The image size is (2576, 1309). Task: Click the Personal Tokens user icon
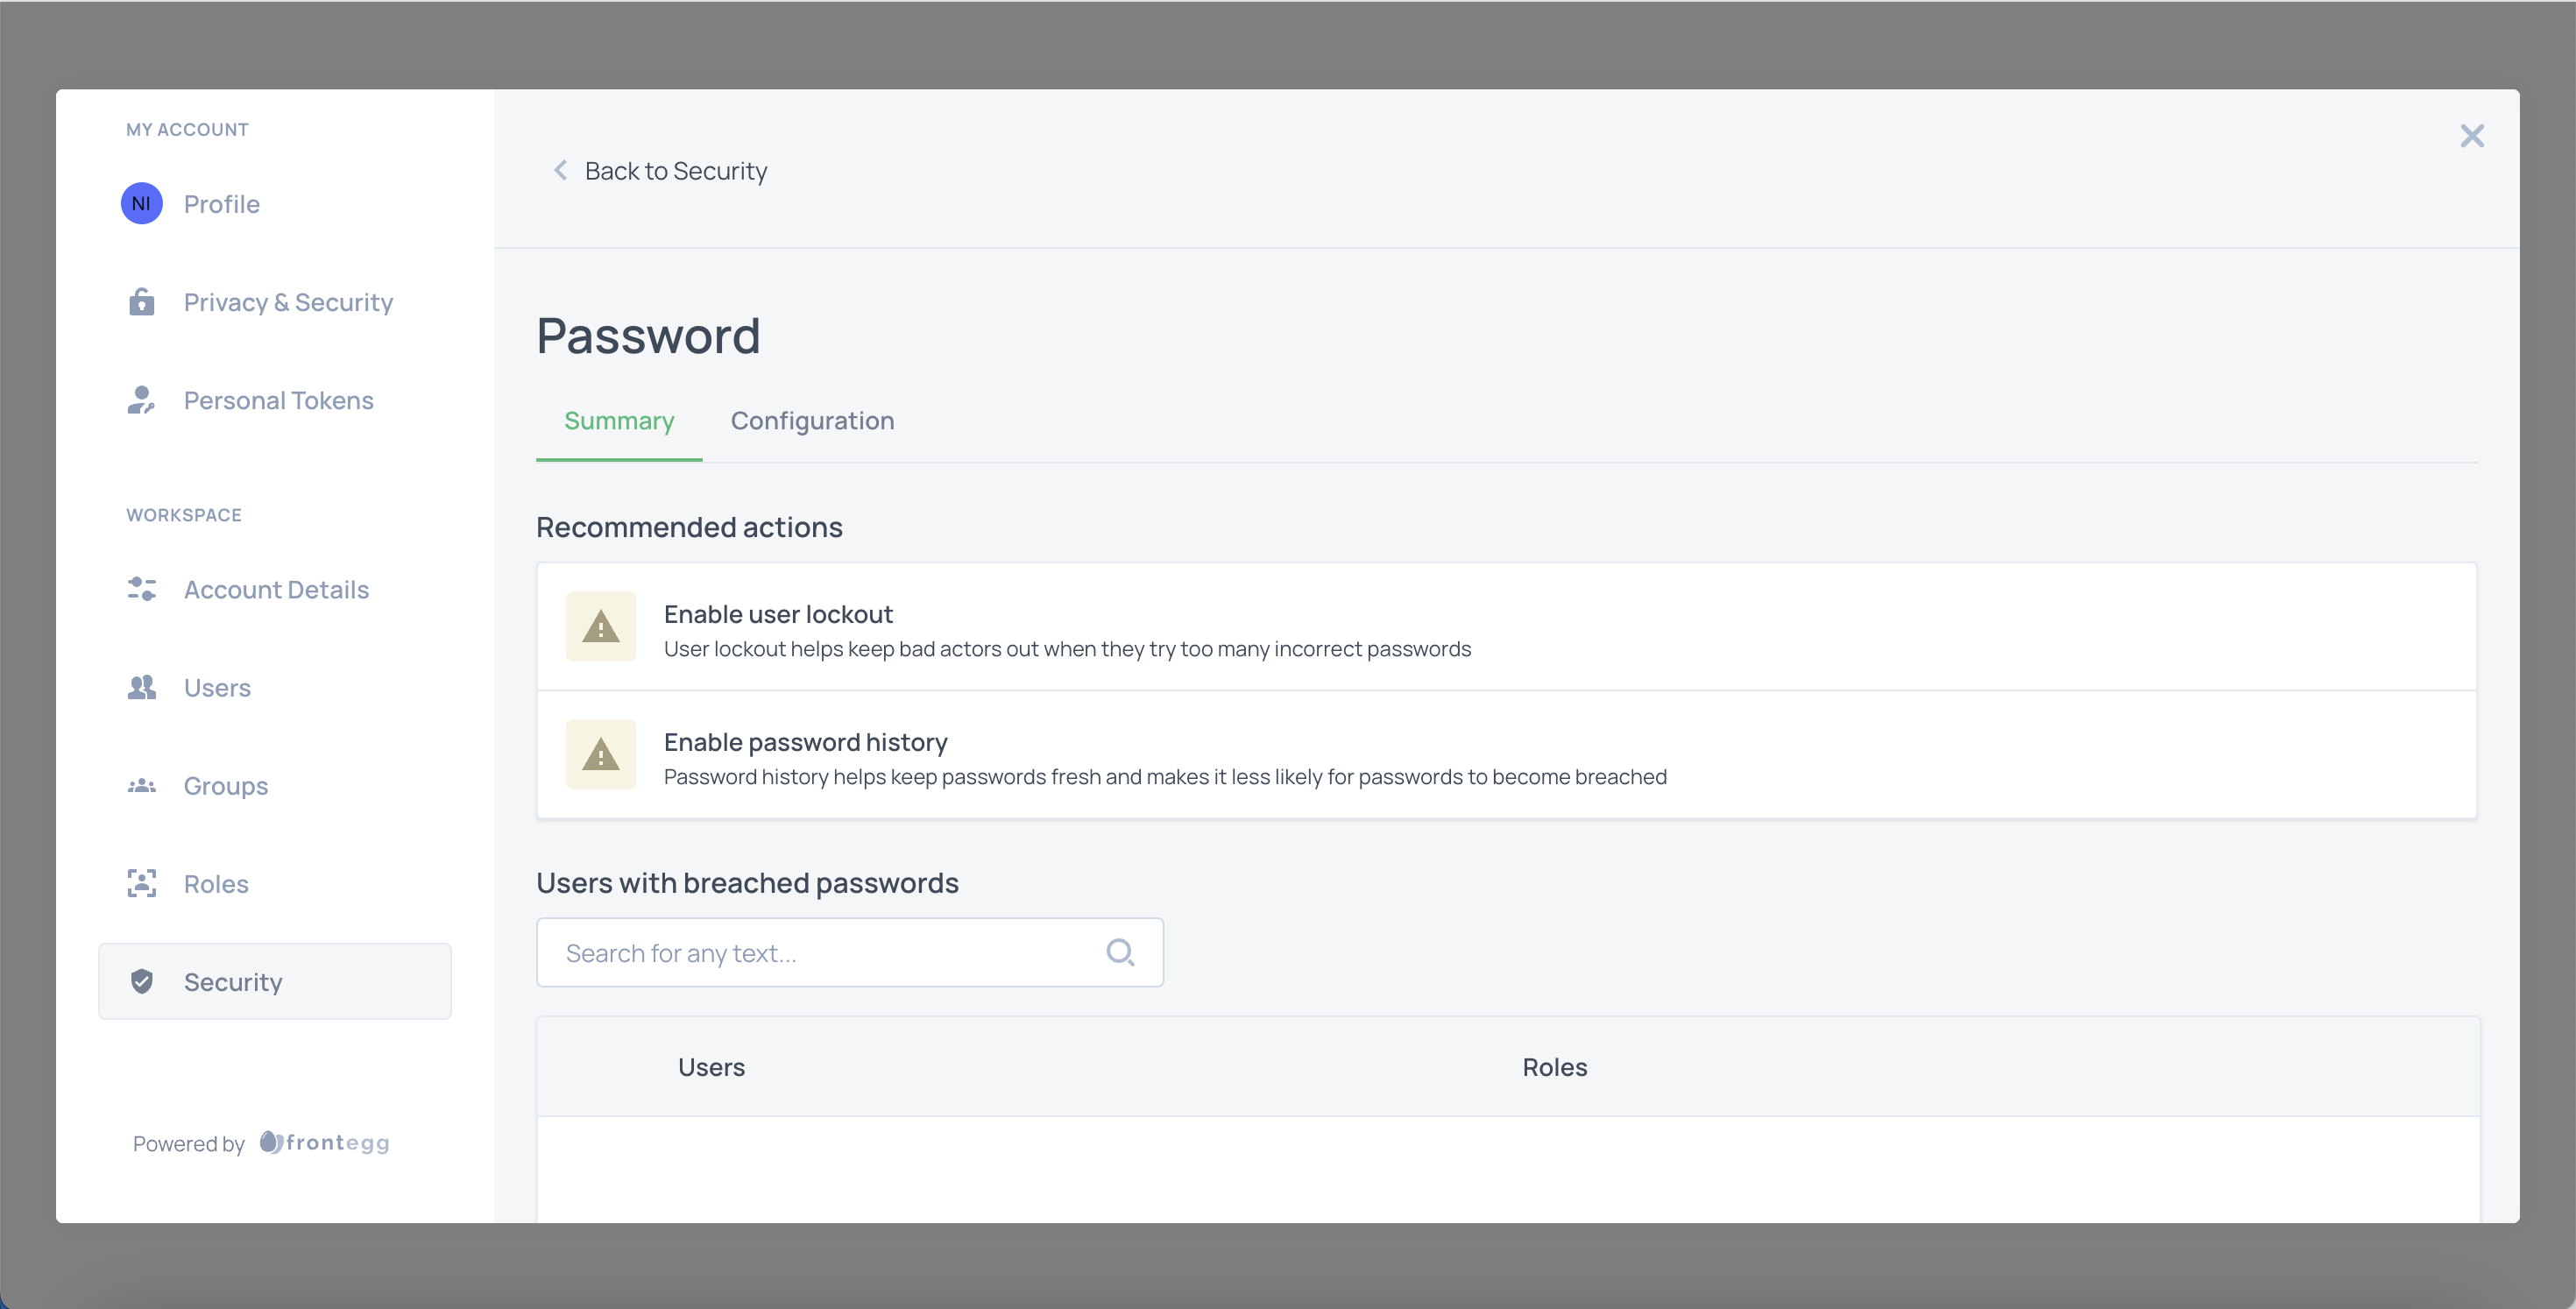[142, 399]
